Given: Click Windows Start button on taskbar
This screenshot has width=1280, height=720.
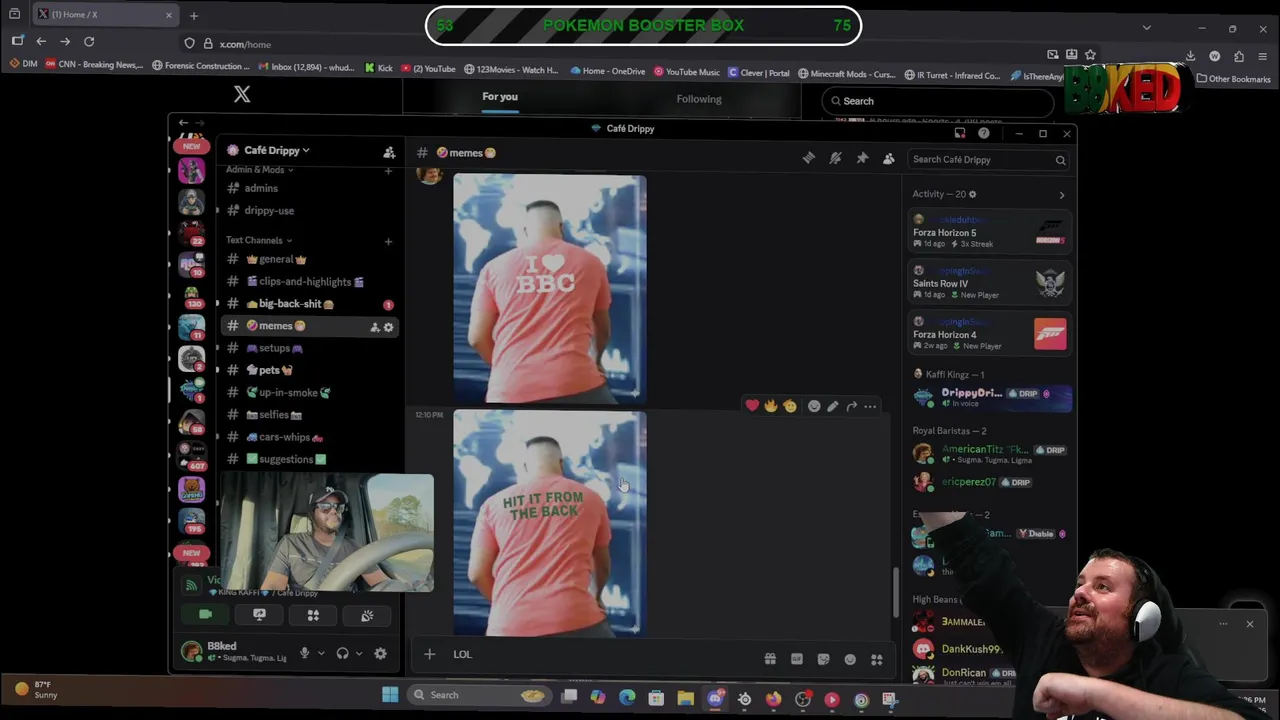Looking at the screenshot, I should coord(390,695).
